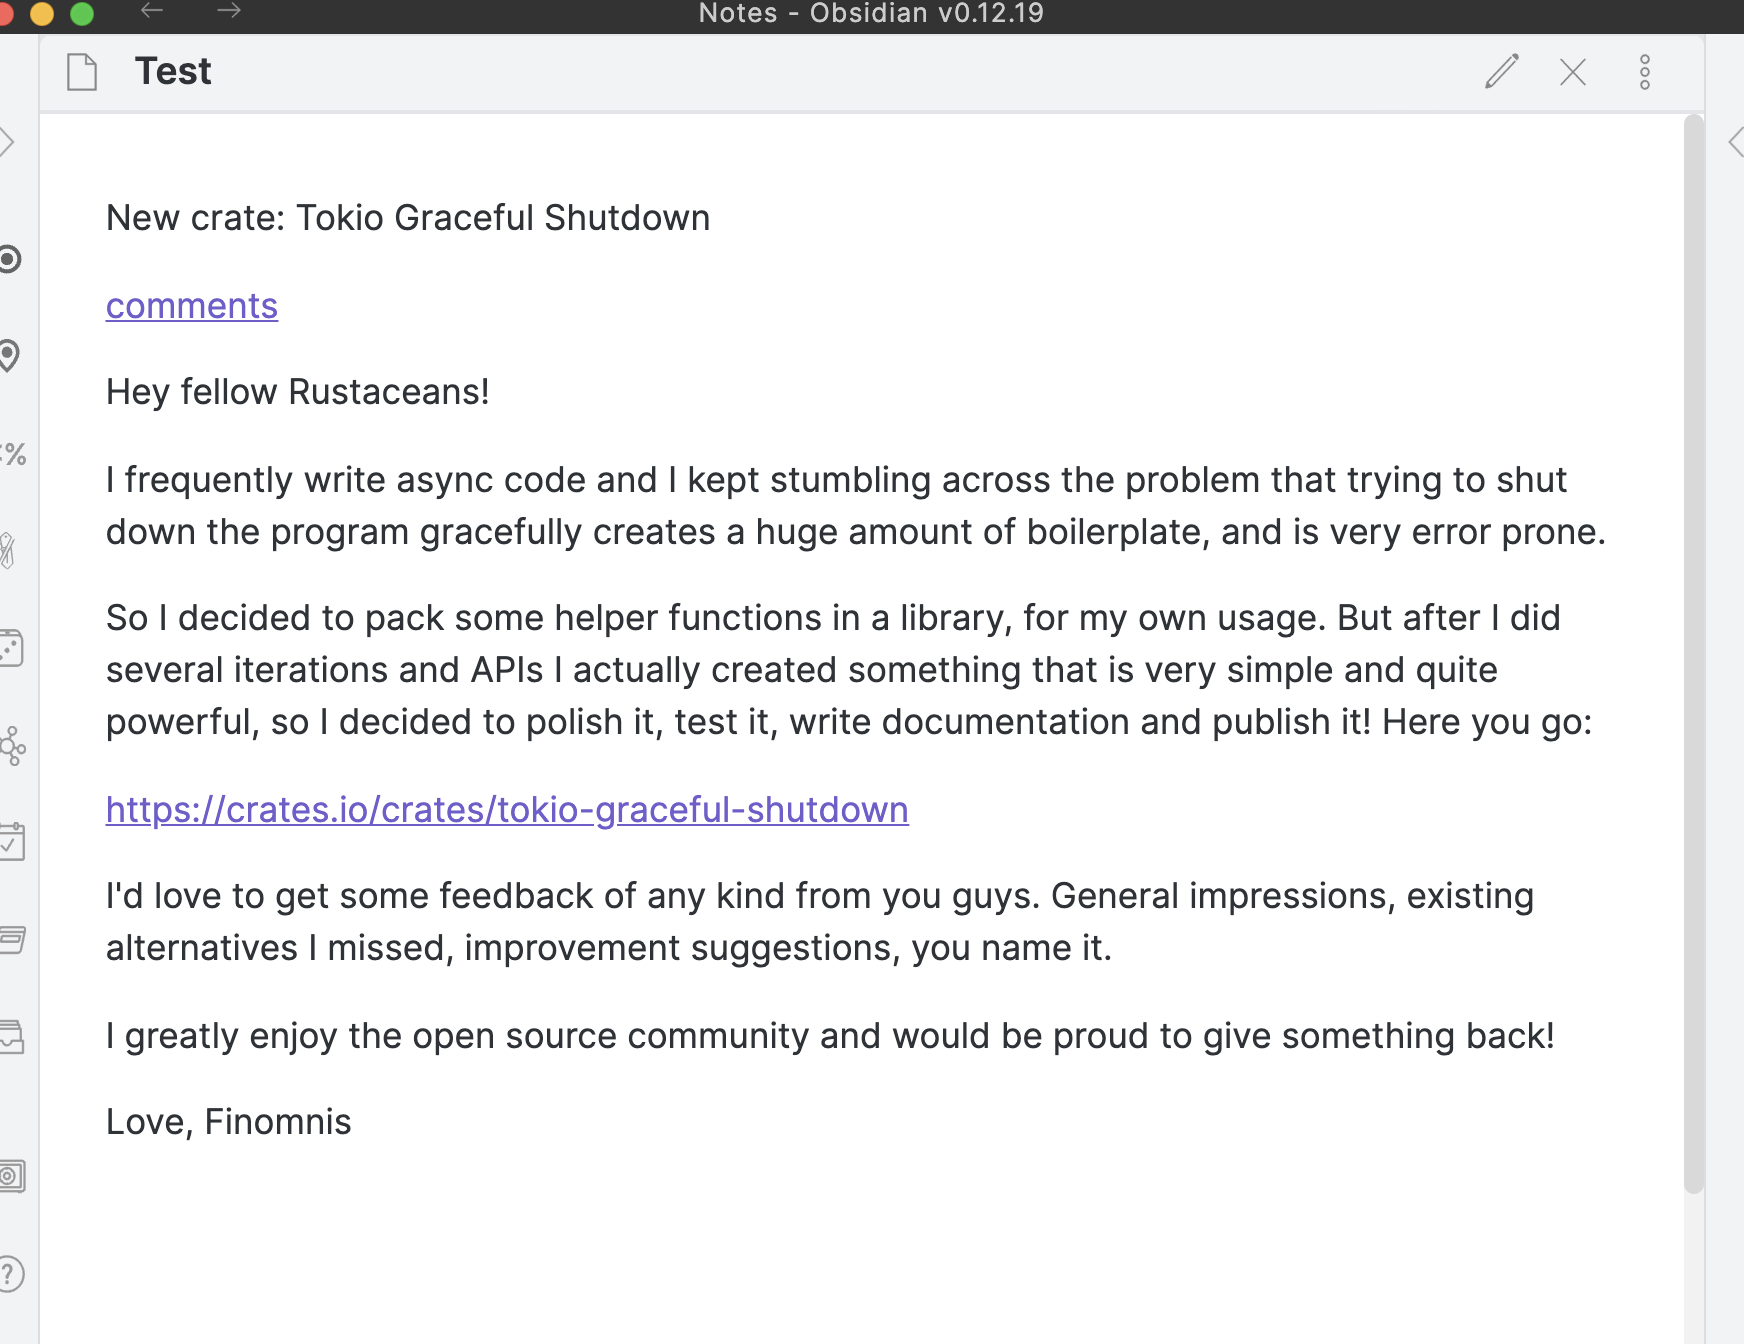Viewport: 1744px width, 1344px height.
Task: Click the stacked cards icon in the sidebar
Action: tap(12, 940)
